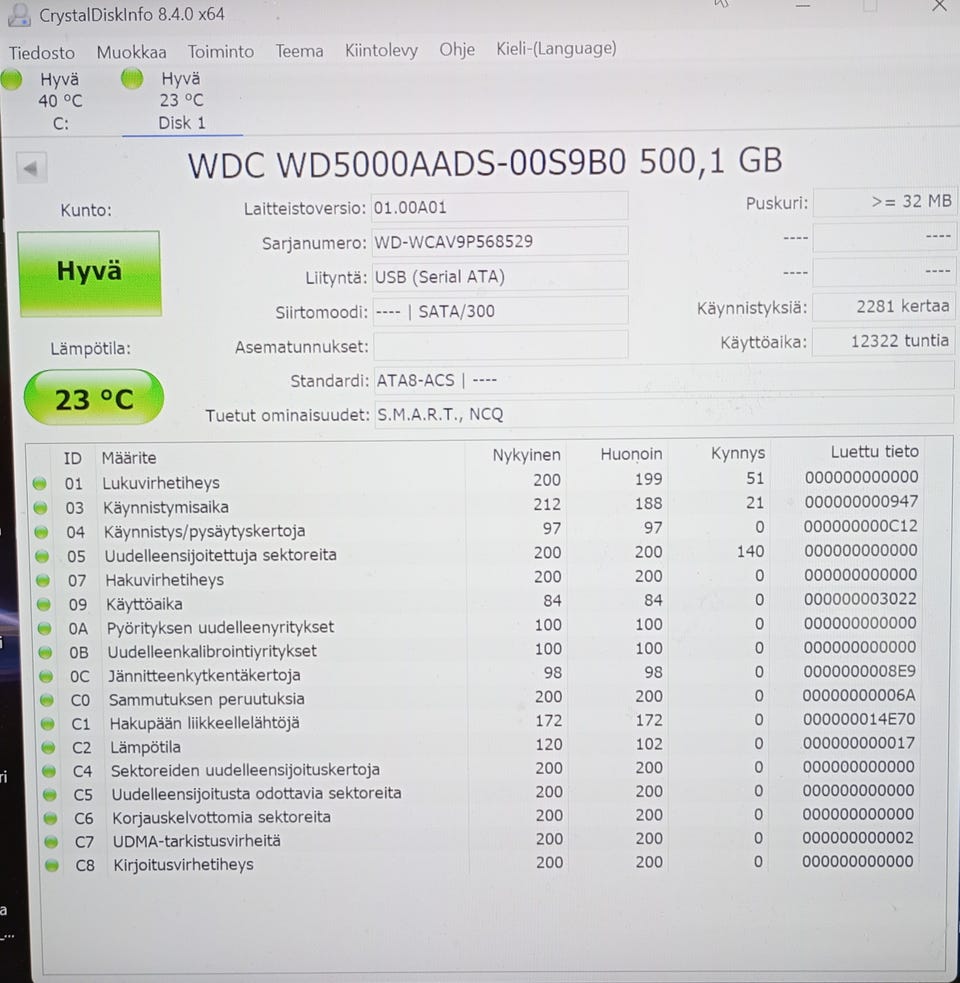Click the status dot for Lukuvirhetiheys
The width and height of the screenshot is (960, 983).
tap(40, 483)
